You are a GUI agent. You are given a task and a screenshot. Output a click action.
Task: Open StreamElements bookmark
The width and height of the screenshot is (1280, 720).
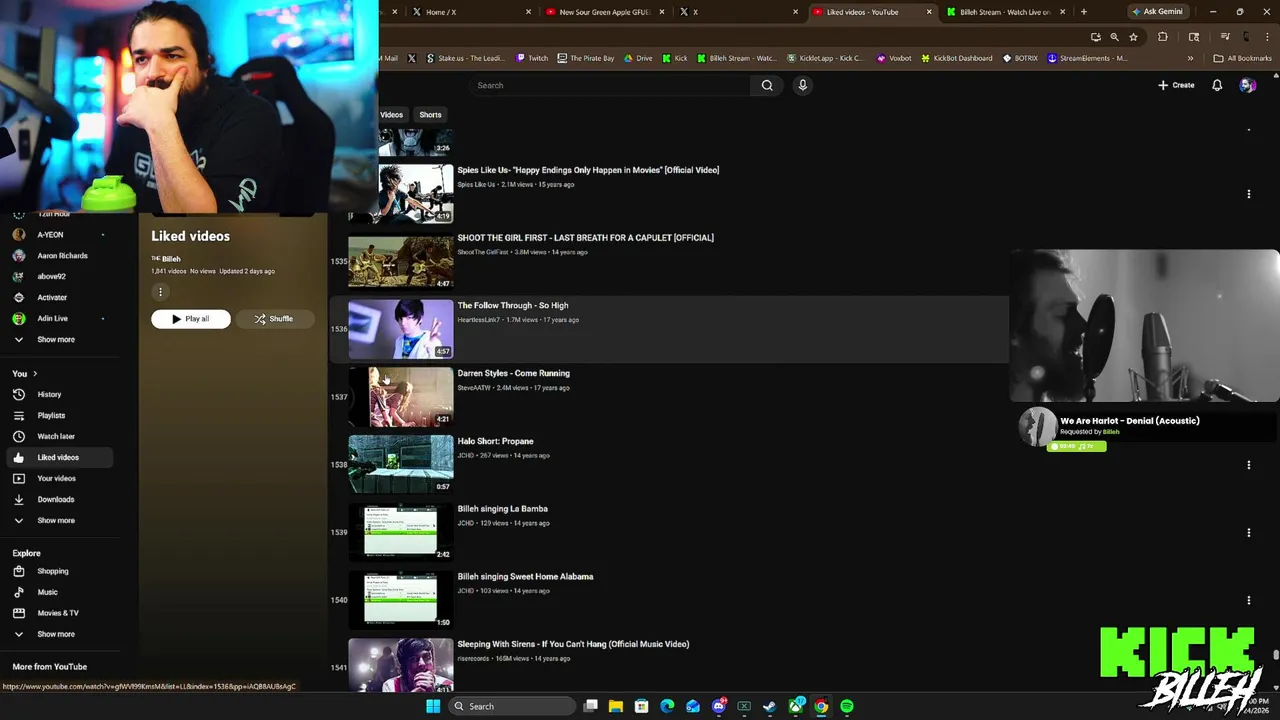(1087, 58)
